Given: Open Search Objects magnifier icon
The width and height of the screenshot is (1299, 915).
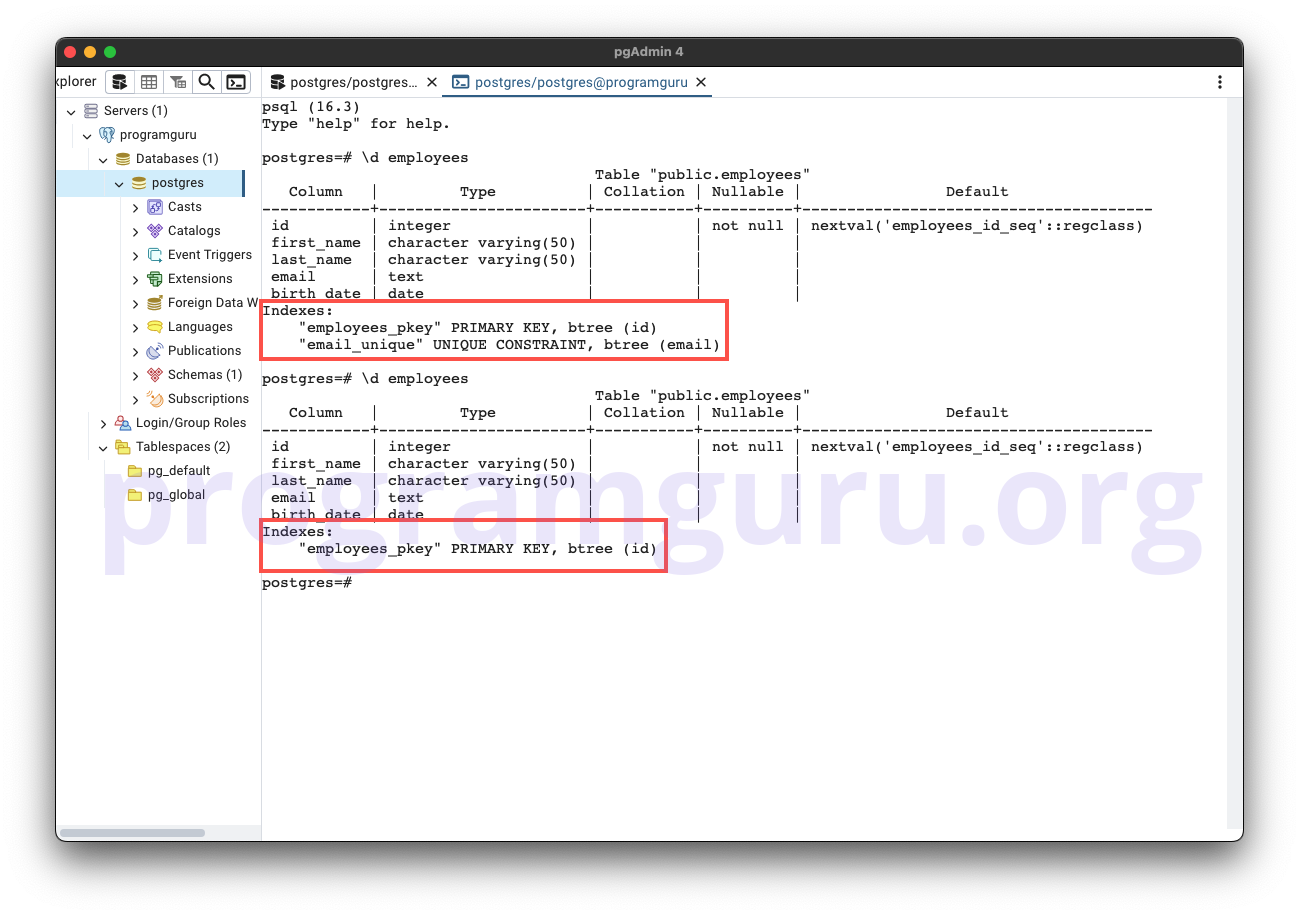Looking at the screenshot, I should click(x=206, y=82).
